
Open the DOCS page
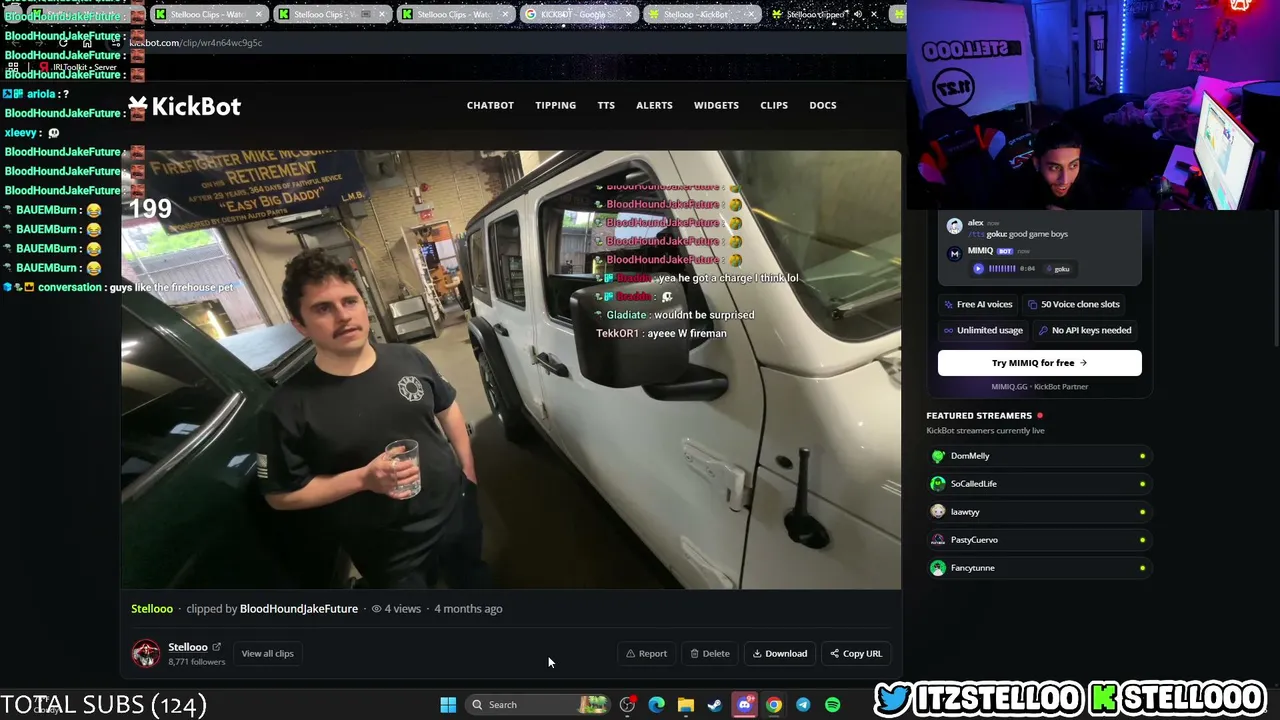click(x=823, y=105)
